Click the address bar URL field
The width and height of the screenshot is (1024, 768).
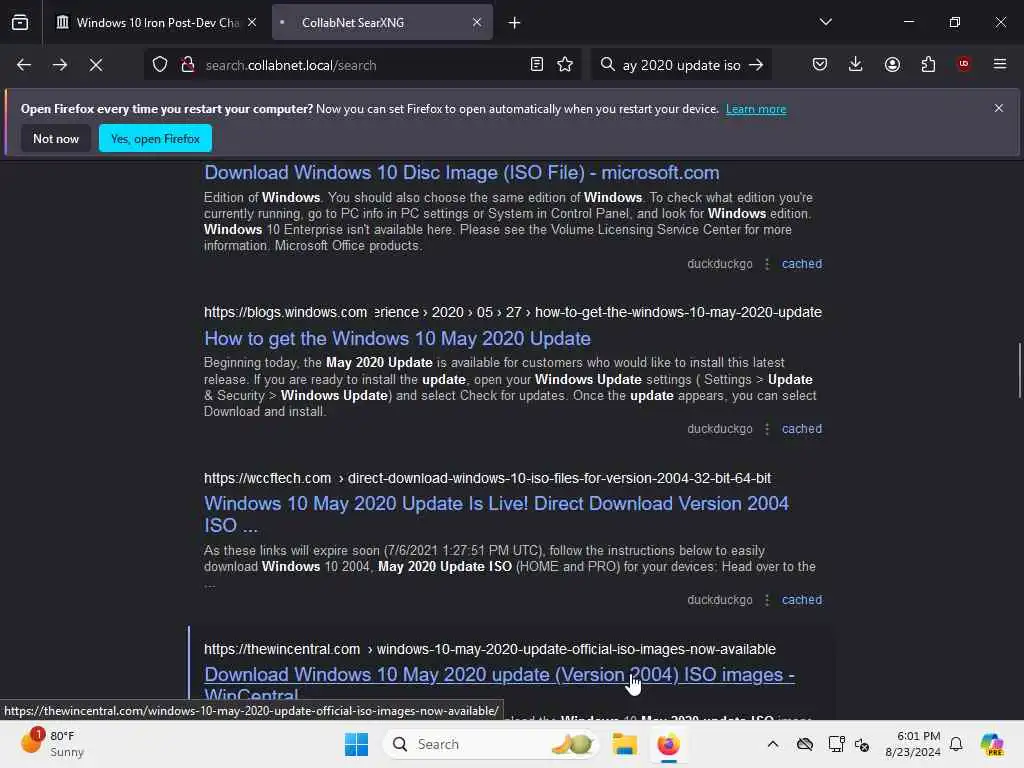[362, 65]
